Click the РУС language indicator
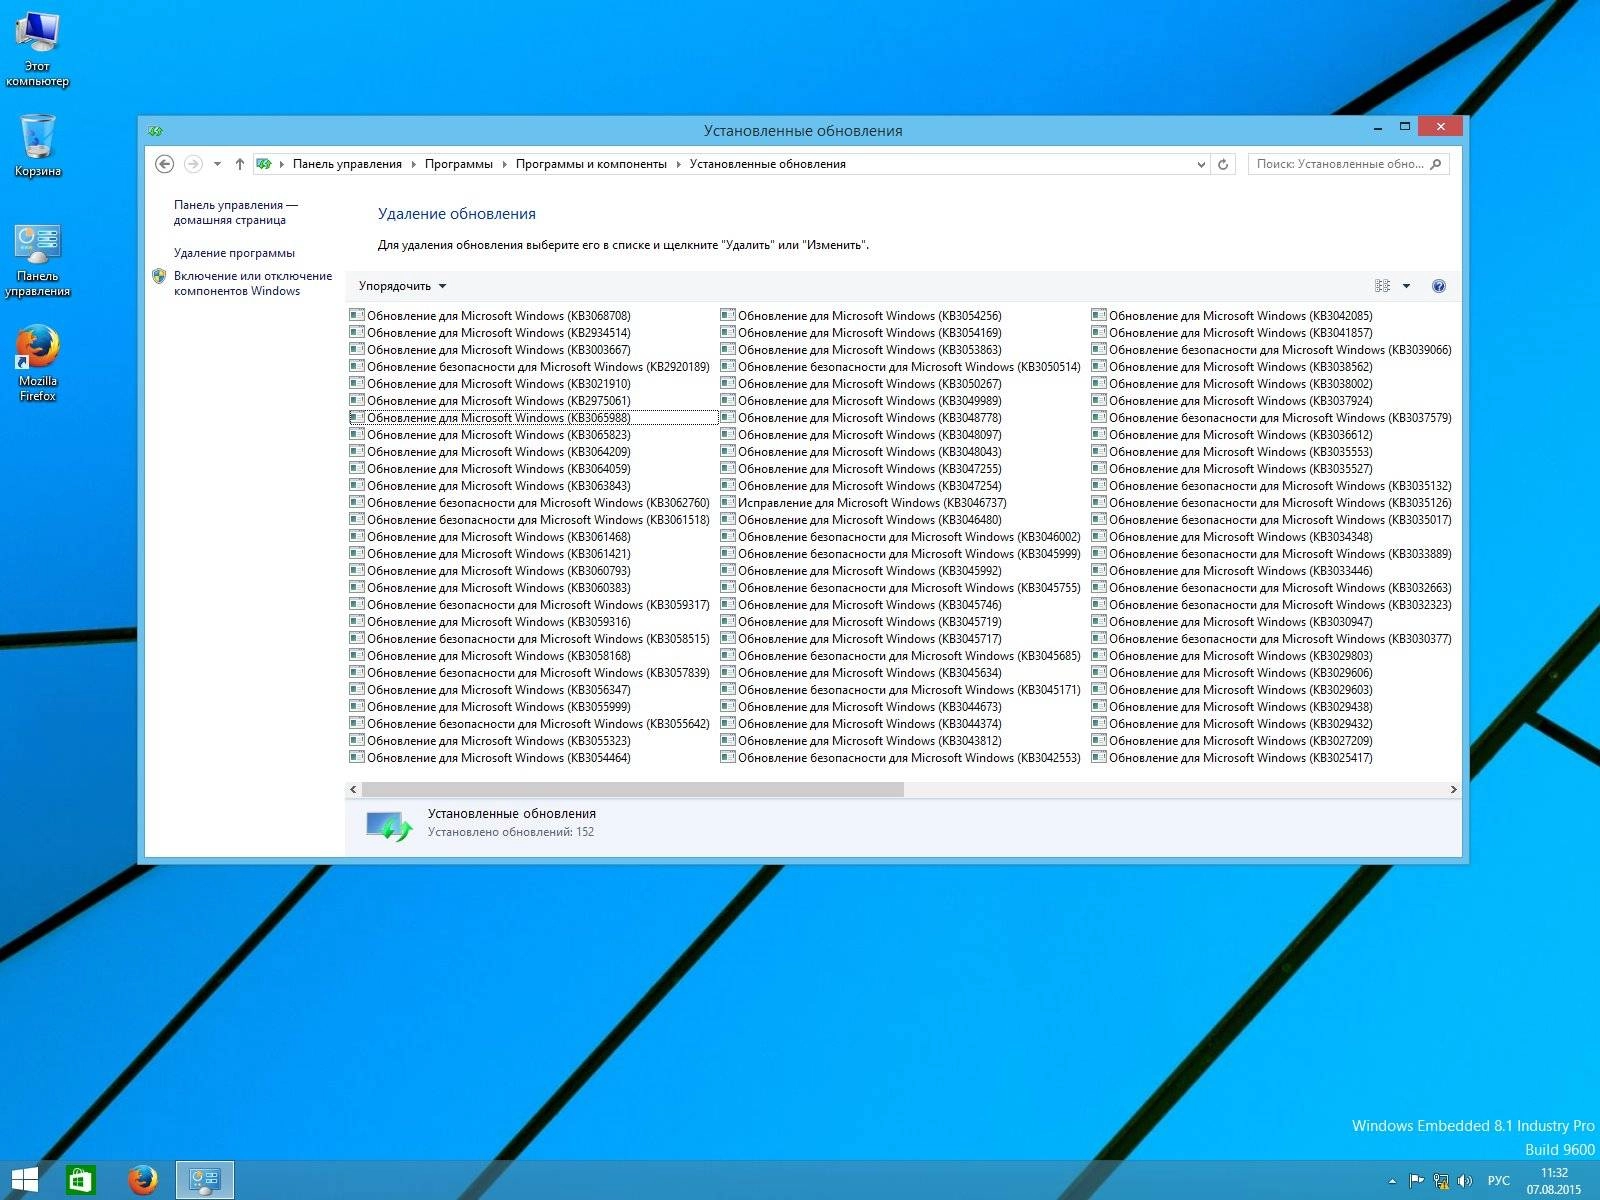Screen dimensions: 1600x1200 (1498, 1181)
